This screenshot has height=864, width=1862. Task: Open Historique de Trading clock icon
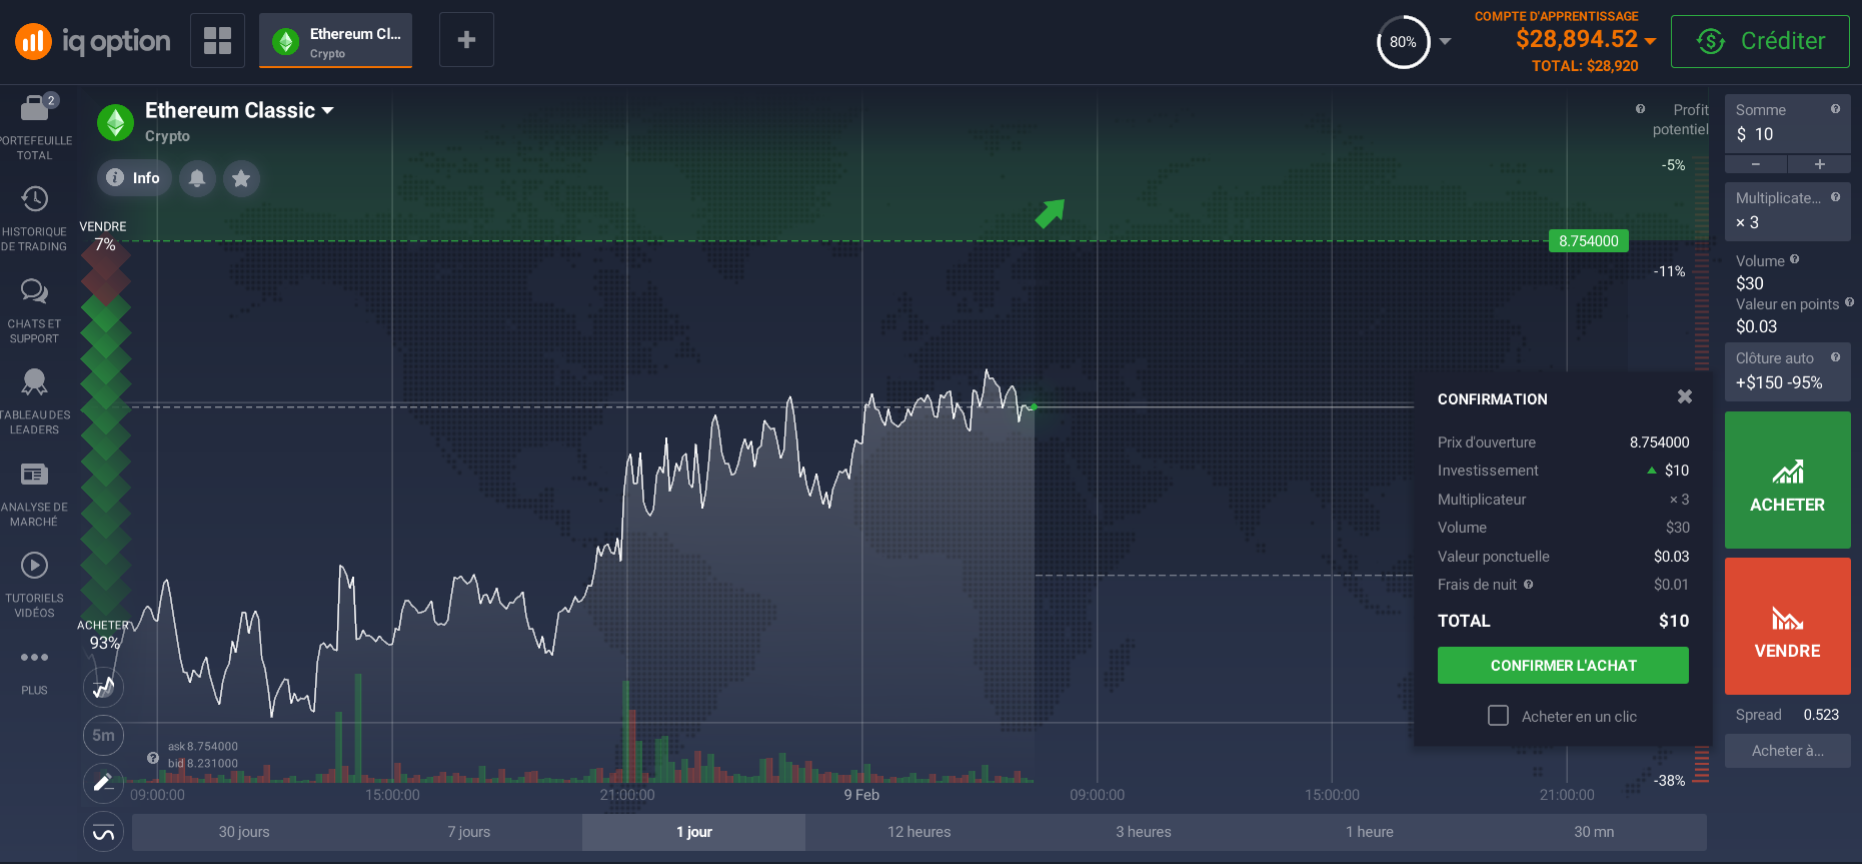click(35, 199)
